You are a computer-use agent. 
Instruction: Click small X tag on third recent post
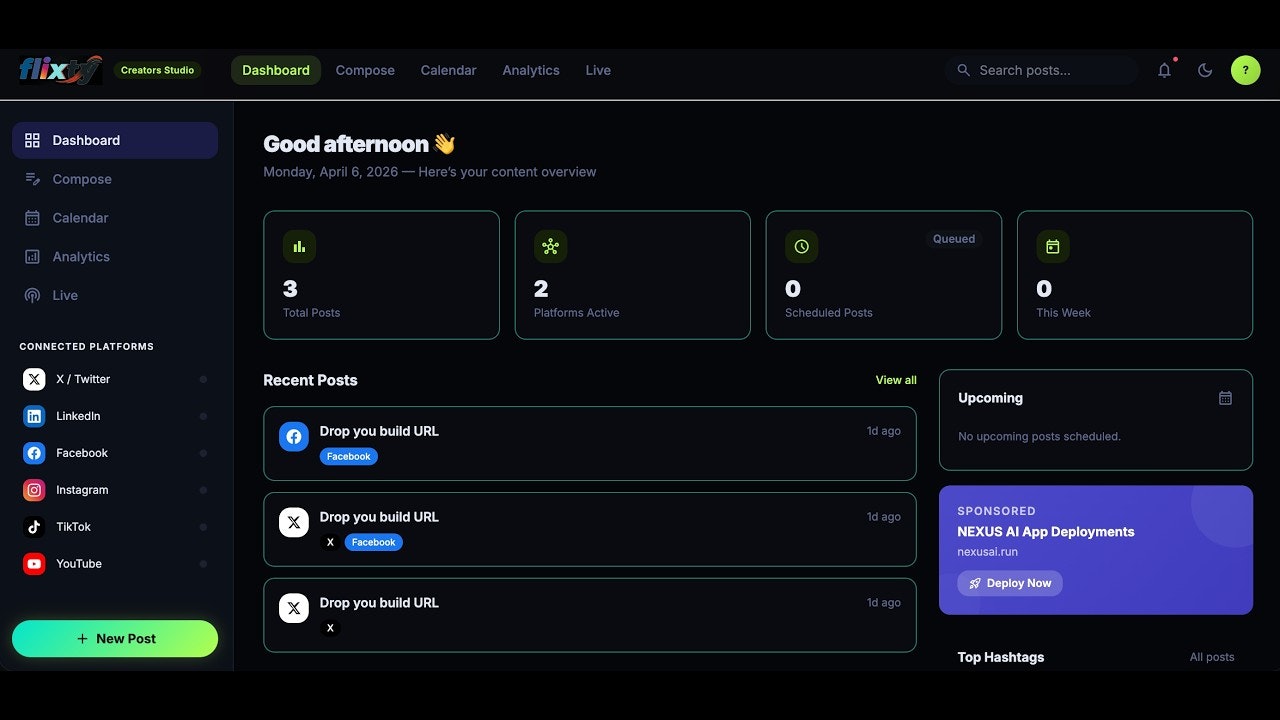[330, 628]
